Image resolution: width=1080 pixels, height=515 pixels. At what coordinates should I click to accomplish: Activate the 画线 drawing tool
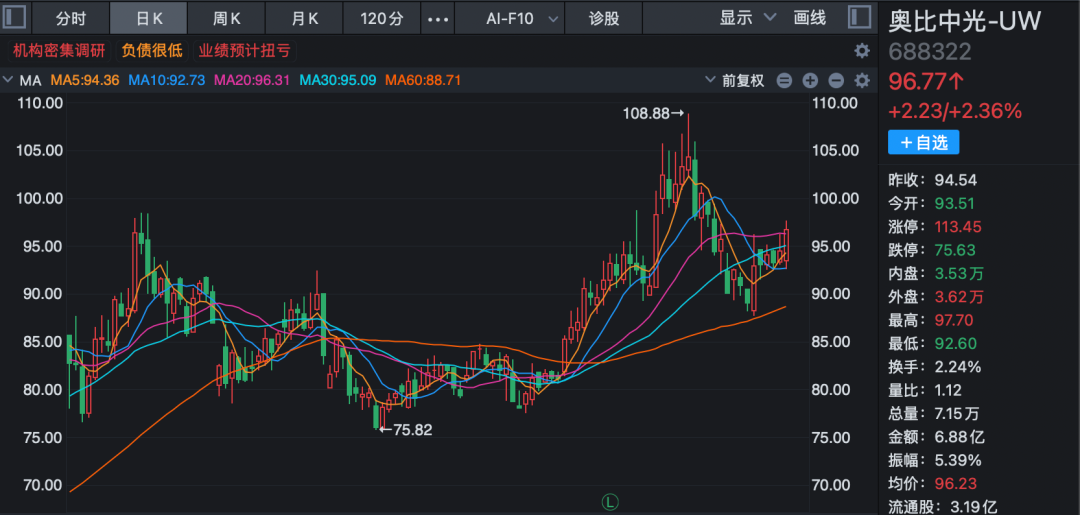pos(809,18)
